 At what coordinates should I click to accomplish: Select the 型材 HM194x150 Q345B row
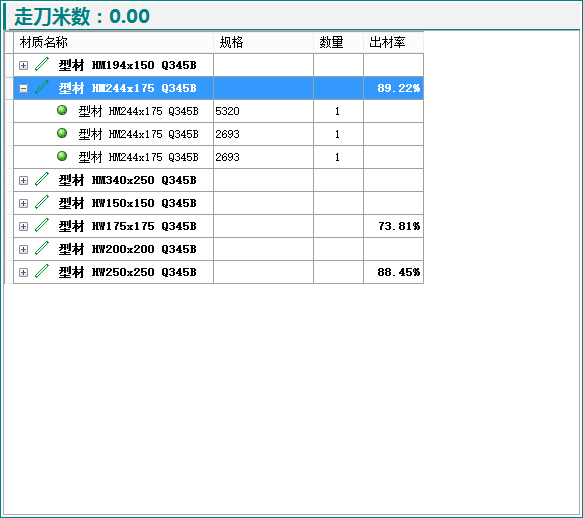click(219, 65)
